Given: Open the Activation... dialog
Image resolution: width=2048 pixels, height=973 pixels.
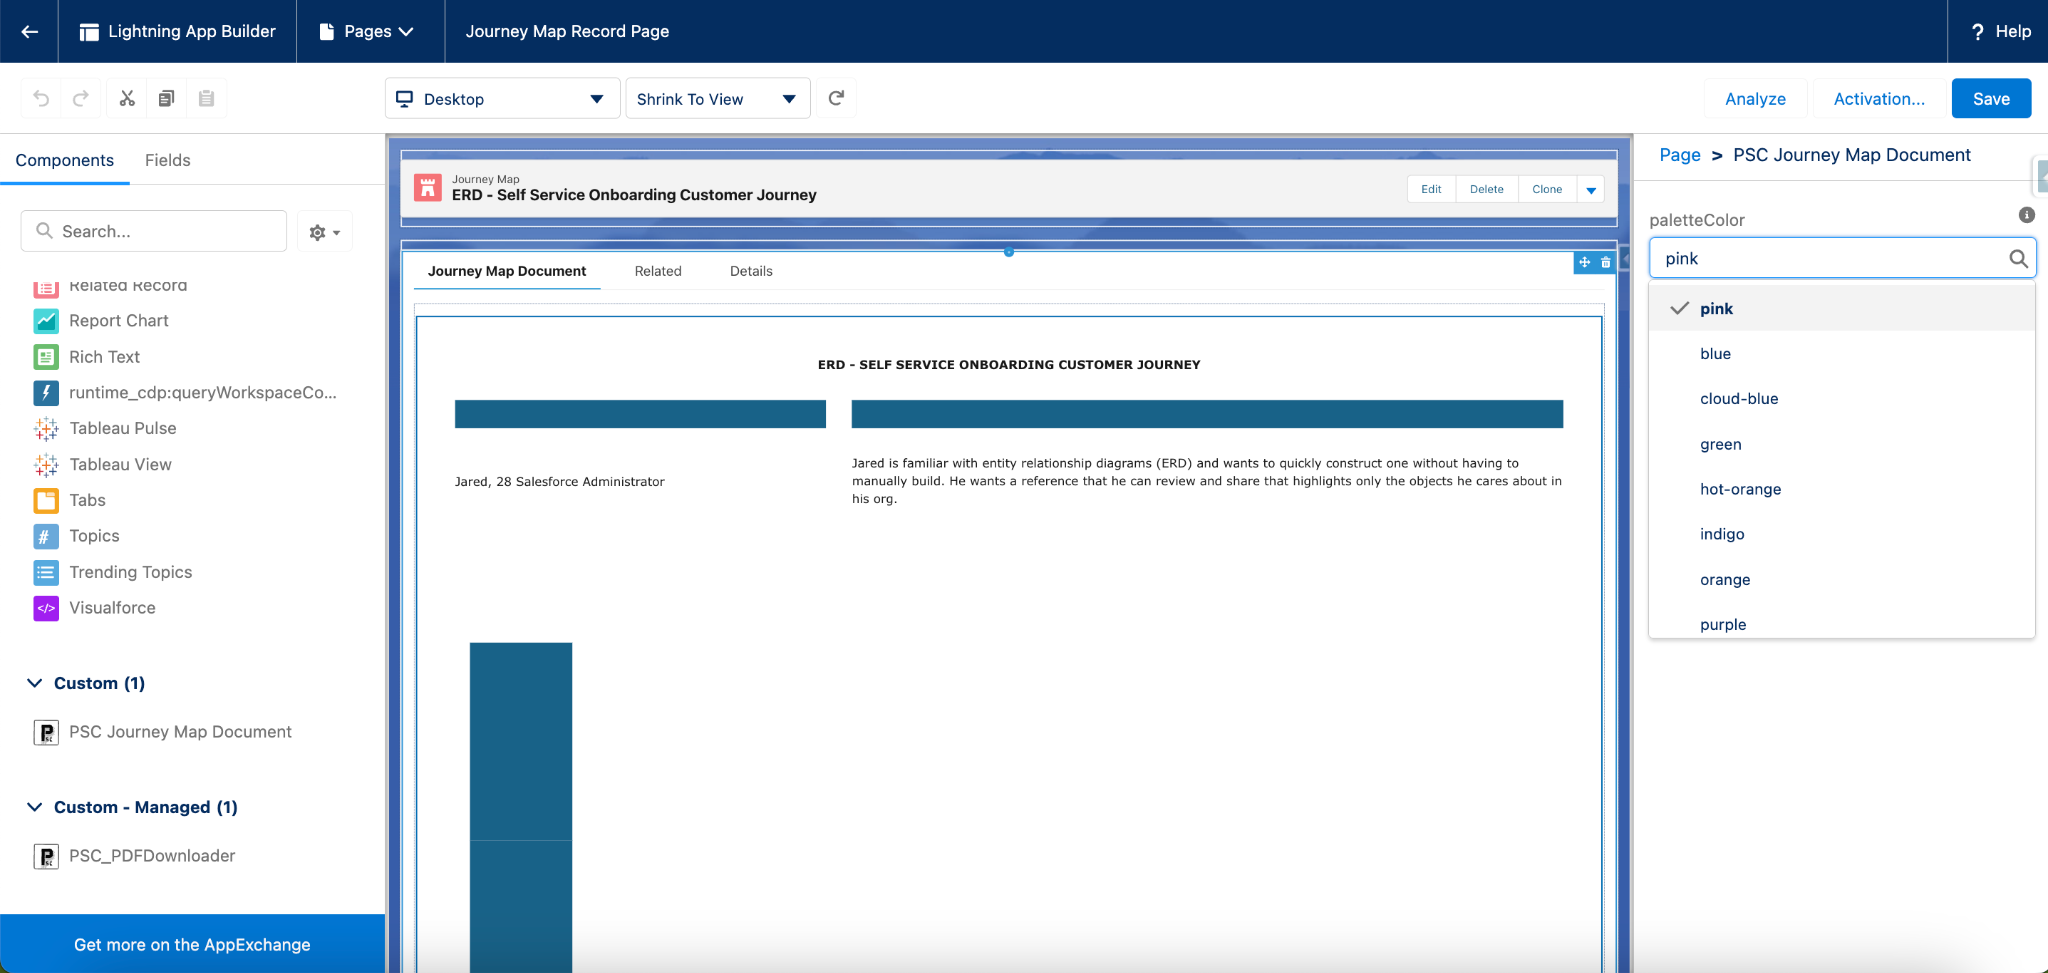Looking at the screenshot, I should pos(1879,98).
